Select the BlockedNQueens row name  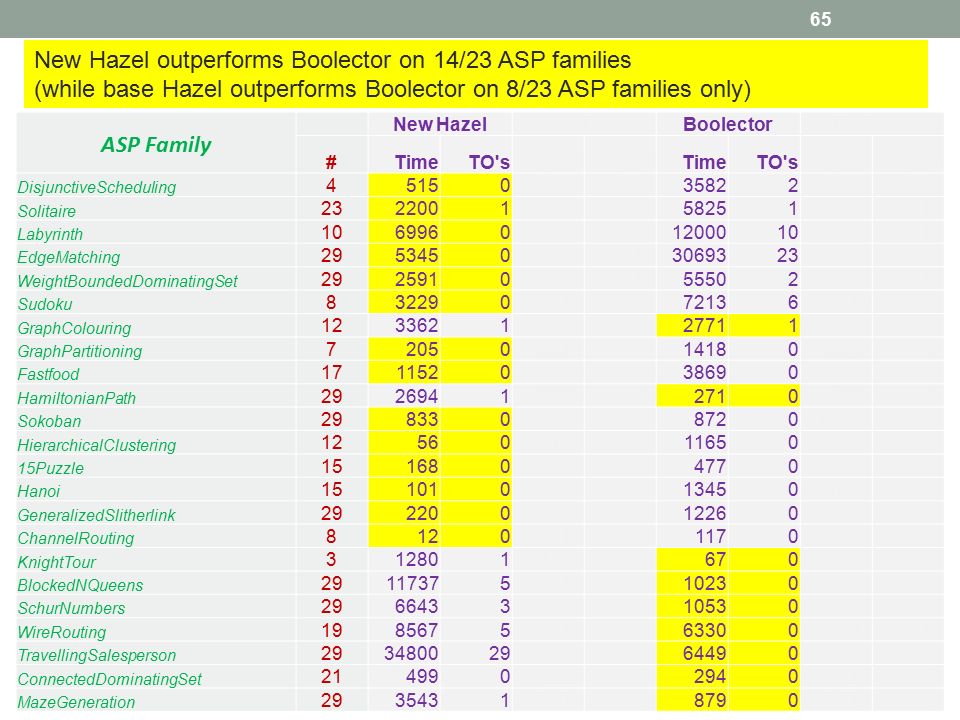(x=80, y=585)
